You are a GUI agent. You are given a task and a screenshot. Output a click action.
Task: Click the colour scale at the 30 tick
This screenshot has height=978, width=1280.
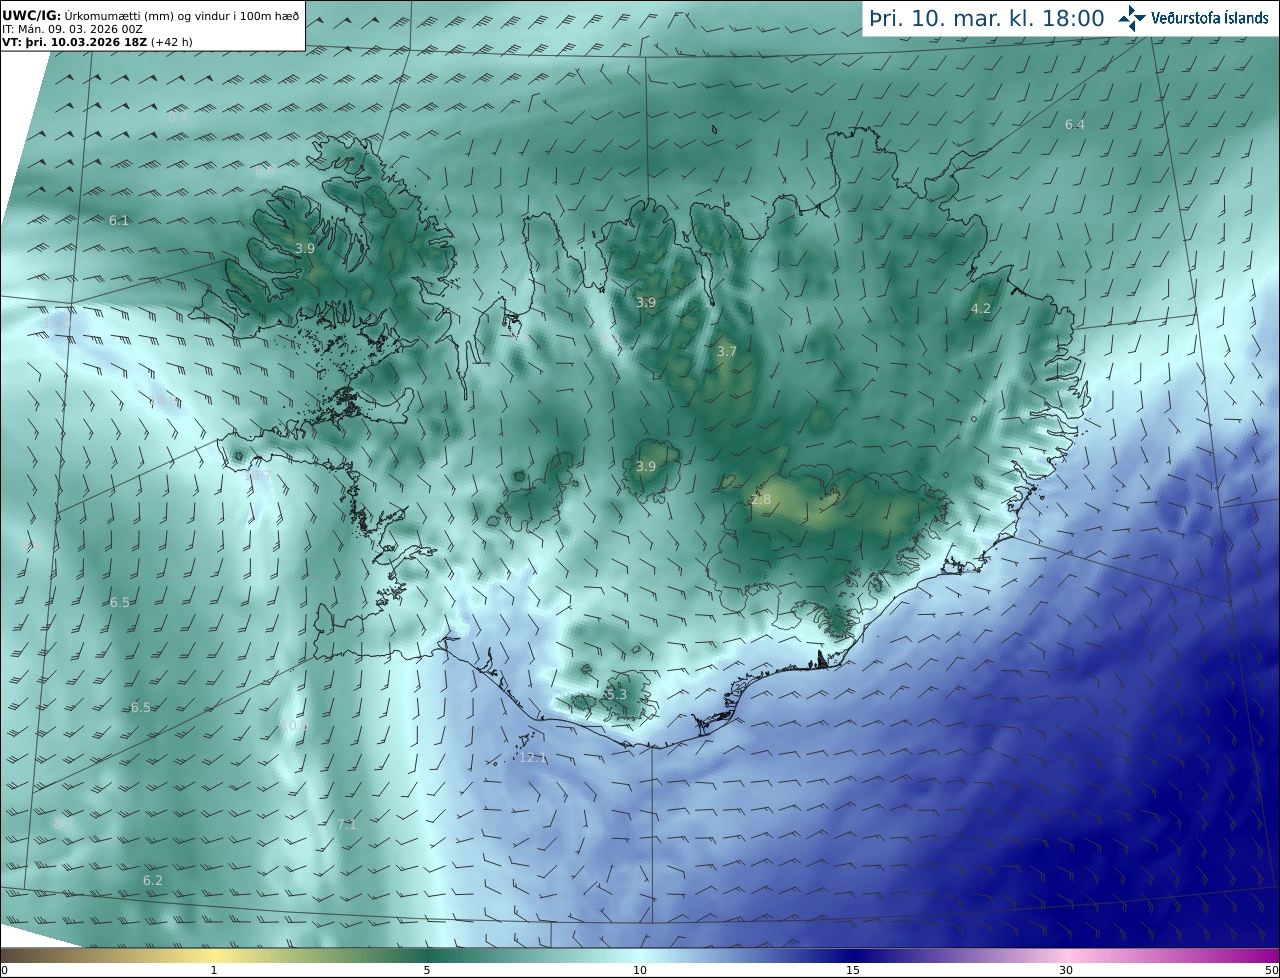(1066, 970)
